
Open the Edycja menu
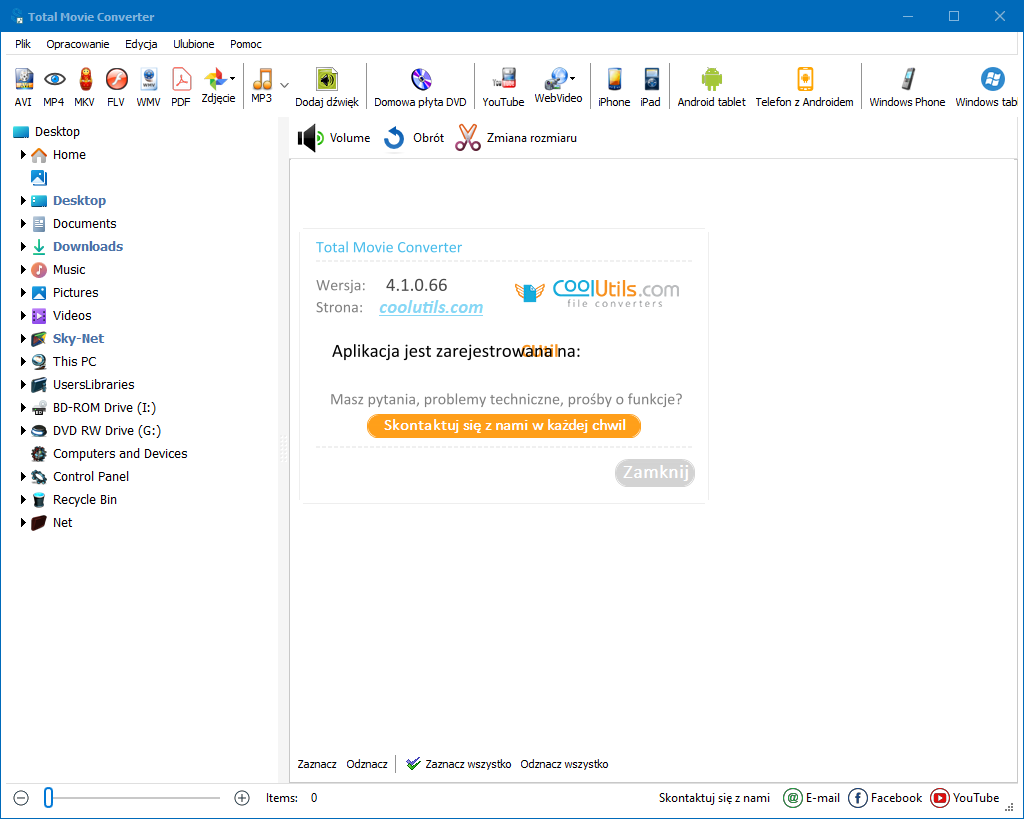(x=141, y=44)
